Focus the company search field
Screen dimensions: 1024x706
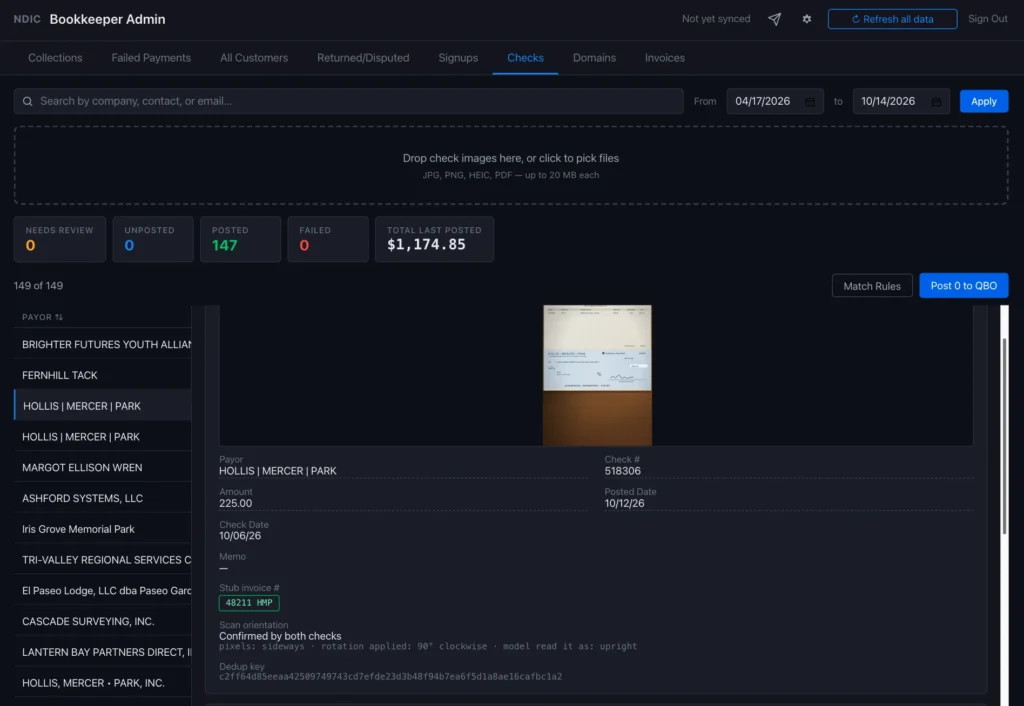tap(349, 101)
